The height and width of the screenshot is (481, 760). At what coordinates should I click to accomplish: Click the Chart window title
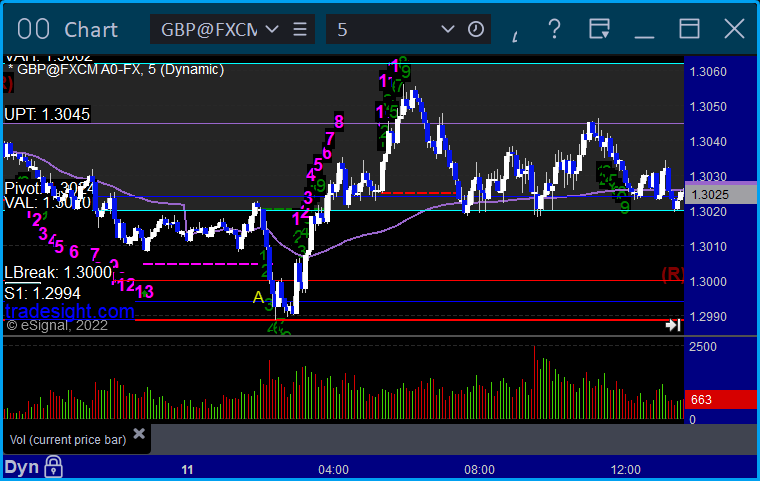[x=91, y=29]
